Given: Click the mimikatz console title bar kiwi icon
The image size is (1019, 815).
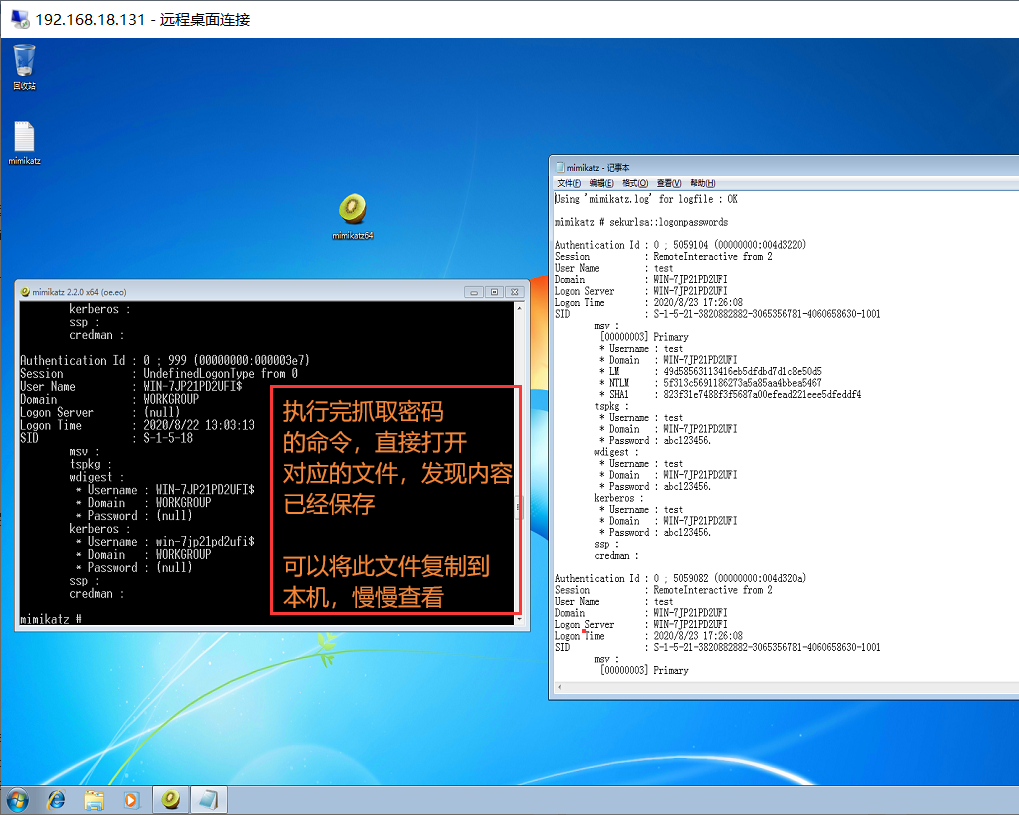Looking at the screenshot, I should pos(25,292).
